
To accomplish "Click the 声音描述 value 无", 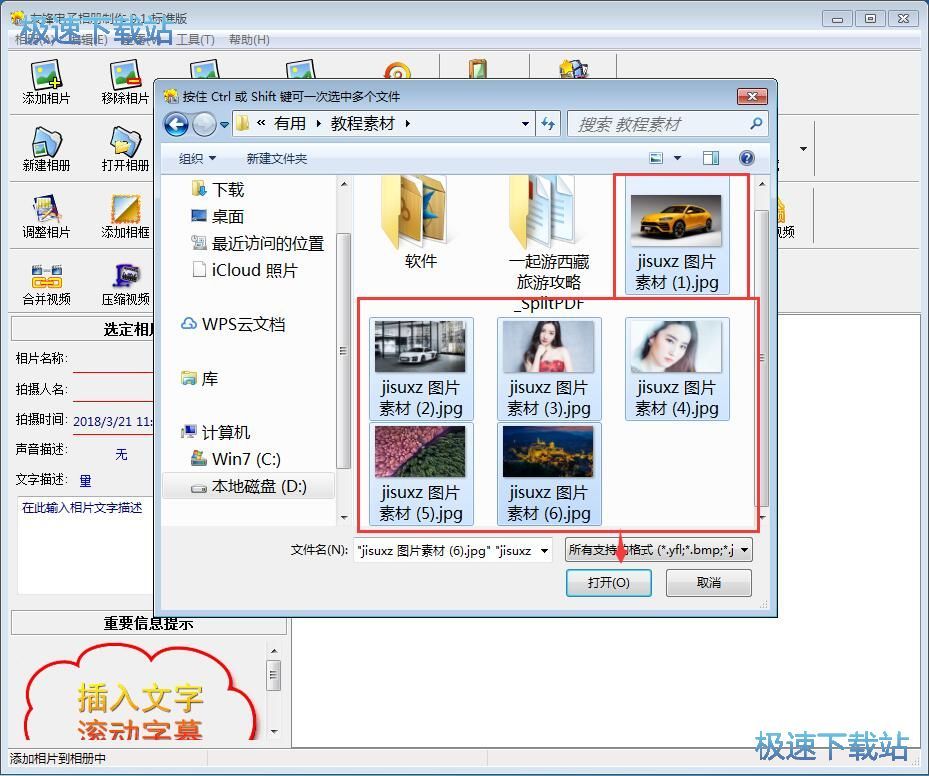I will [121, 454].
